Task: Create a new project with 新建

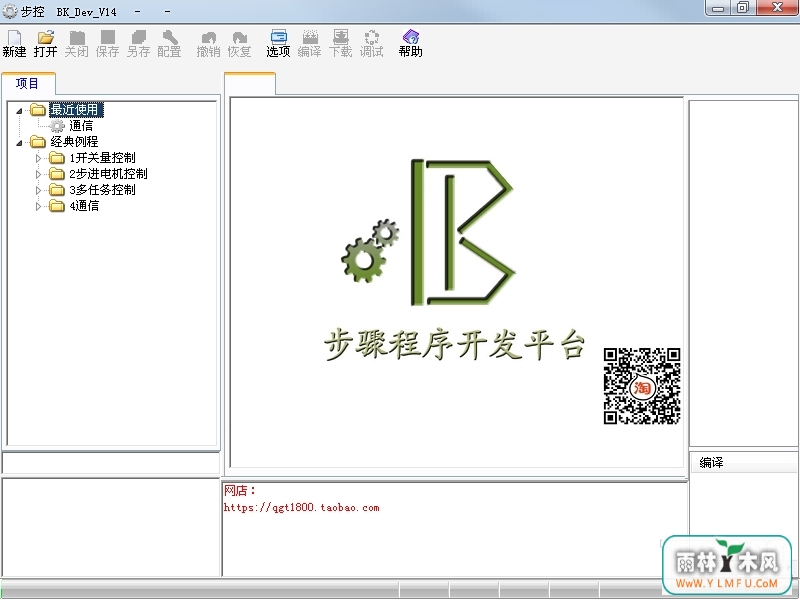Action: pos(14,43)
